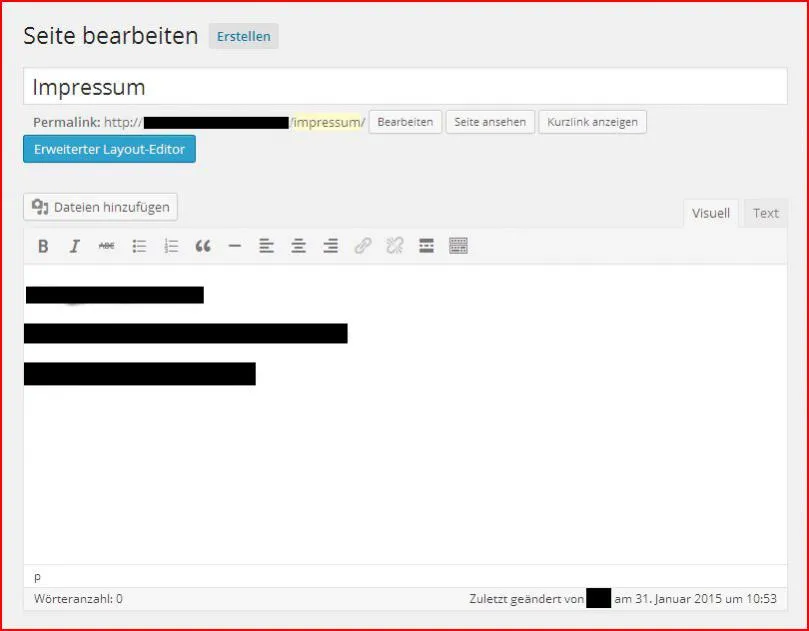Insert a bulleted list
Image resolution: width=809 pixels, height=631 pixels.
139,246
